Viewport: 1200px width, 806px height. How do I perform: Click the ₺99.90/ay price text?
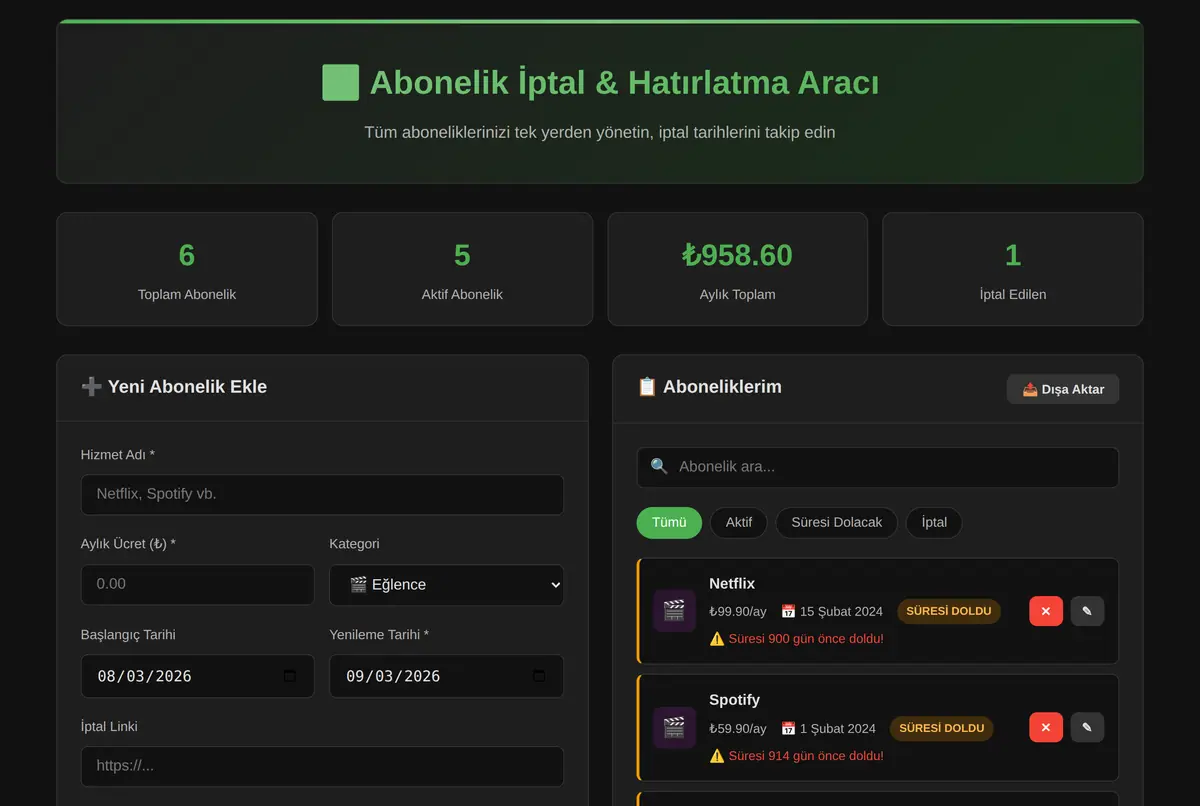tap(738, 612)
